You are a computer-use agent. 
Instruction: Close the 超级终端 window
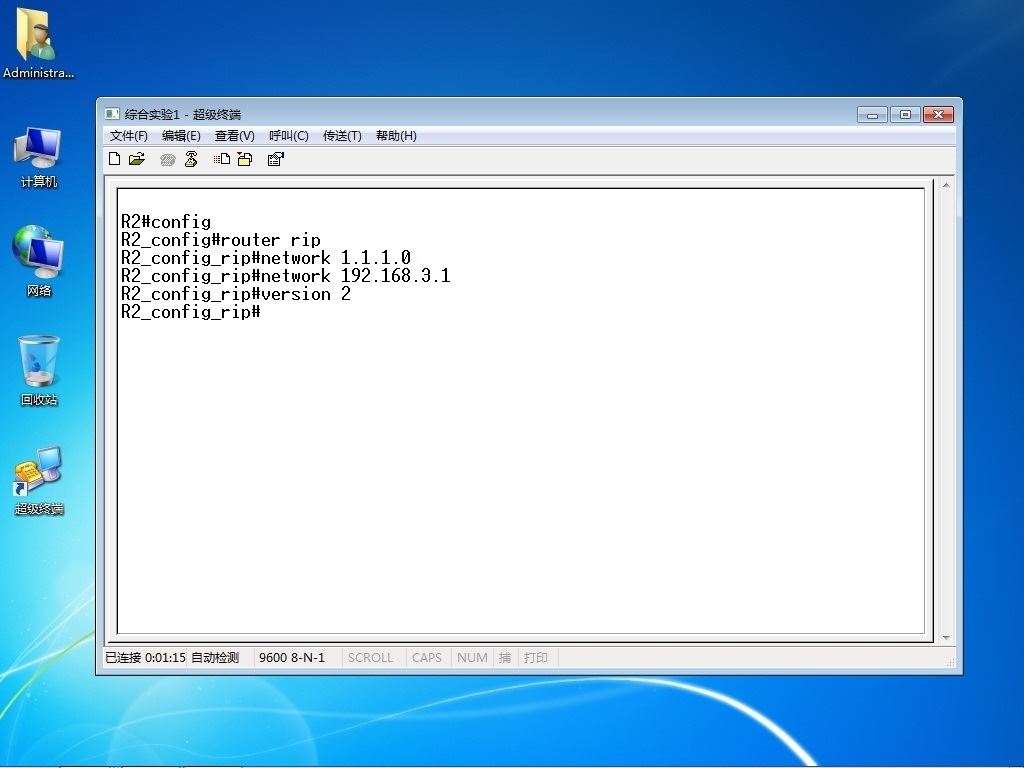tap(938, 115)
